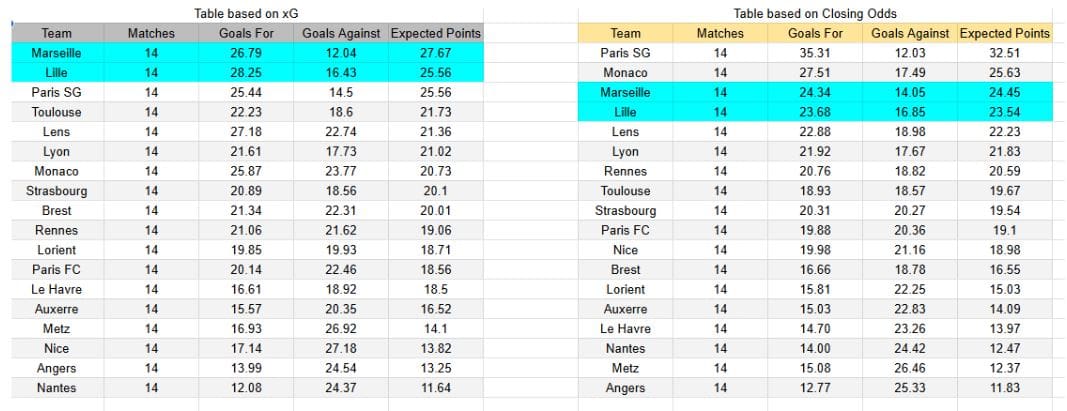Viewport: 1067px width, 411px height.
Task: Click Toulouse's xG Goals Against 18.6
Action: [341, 112]
